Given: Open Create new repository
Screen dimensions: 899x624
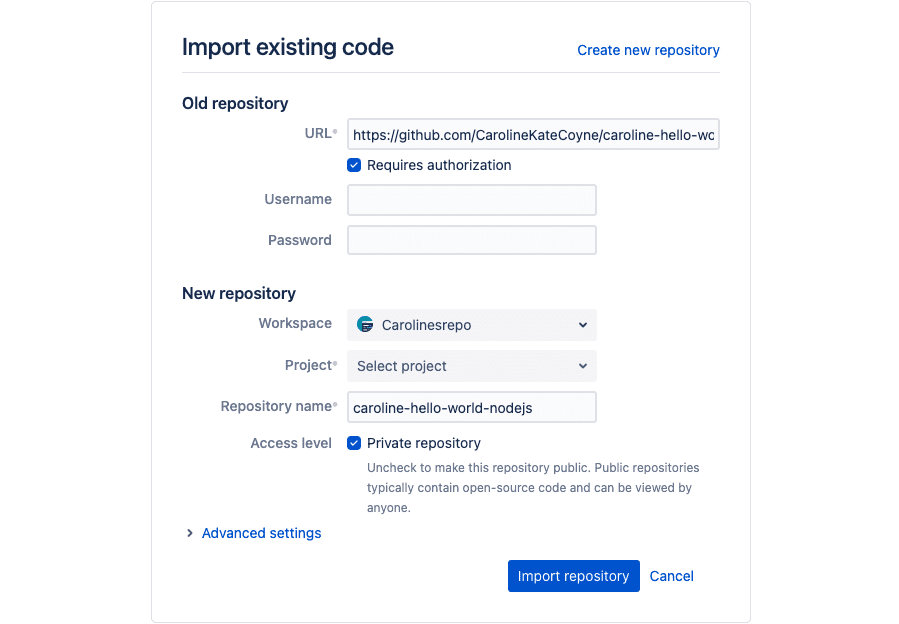Looking at the screenshot, I should pyautogui.click(x=648, y=50).
